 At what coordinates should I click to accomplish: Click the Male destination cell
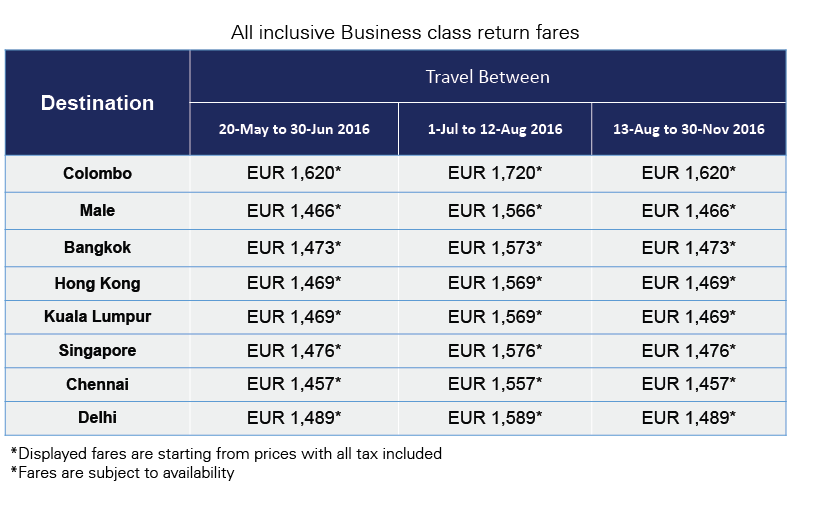coord(97,210)
